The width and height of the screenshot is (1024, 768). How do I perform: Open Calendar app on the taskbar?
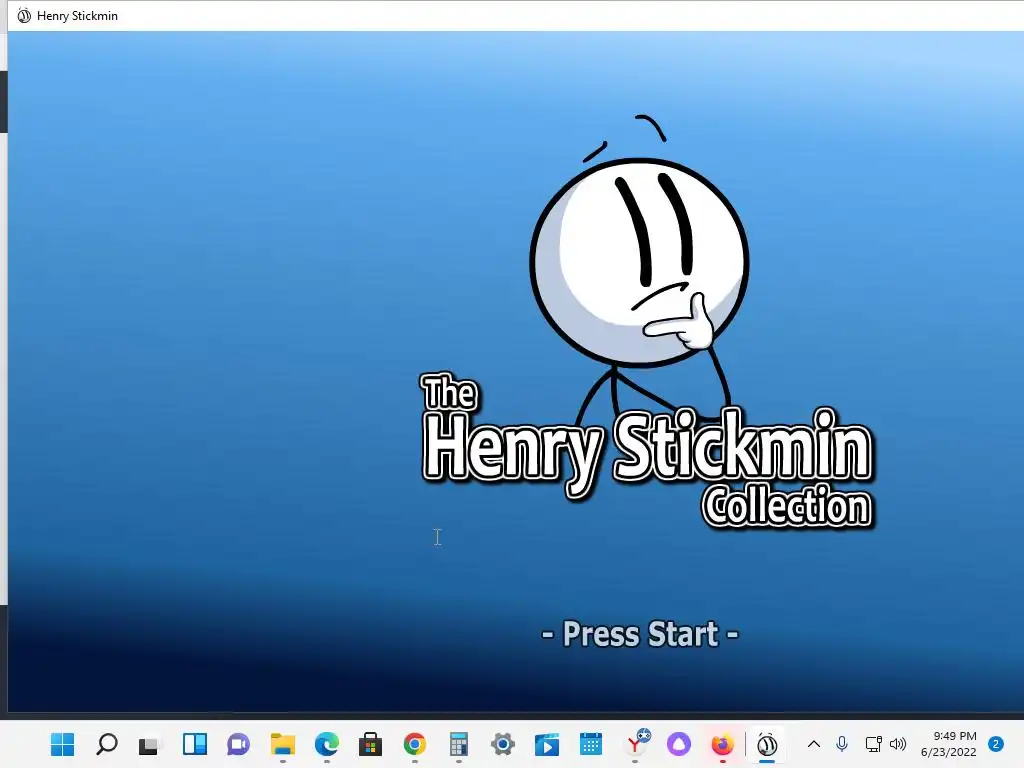pyautogui.click(x=590, y=744)
